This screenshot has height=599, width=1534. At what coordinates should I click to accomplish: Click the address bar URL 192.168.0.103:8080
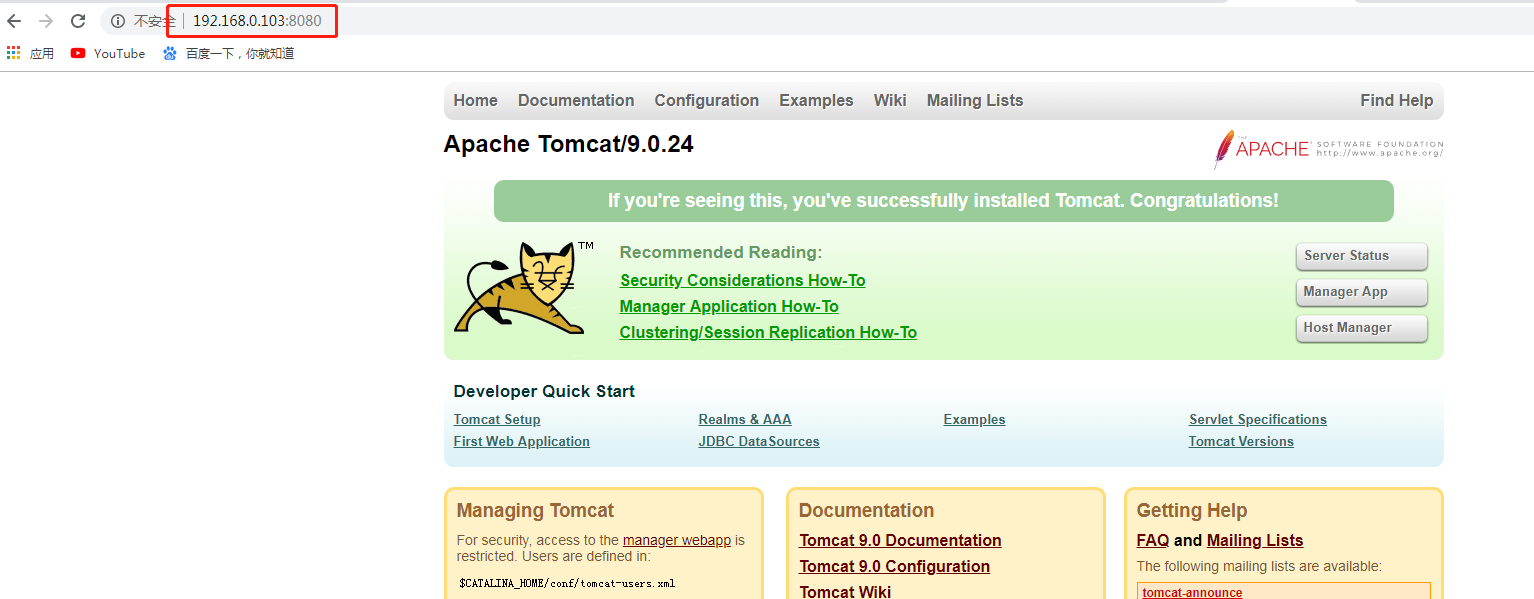pyautogui.click(x=257, y=21)
